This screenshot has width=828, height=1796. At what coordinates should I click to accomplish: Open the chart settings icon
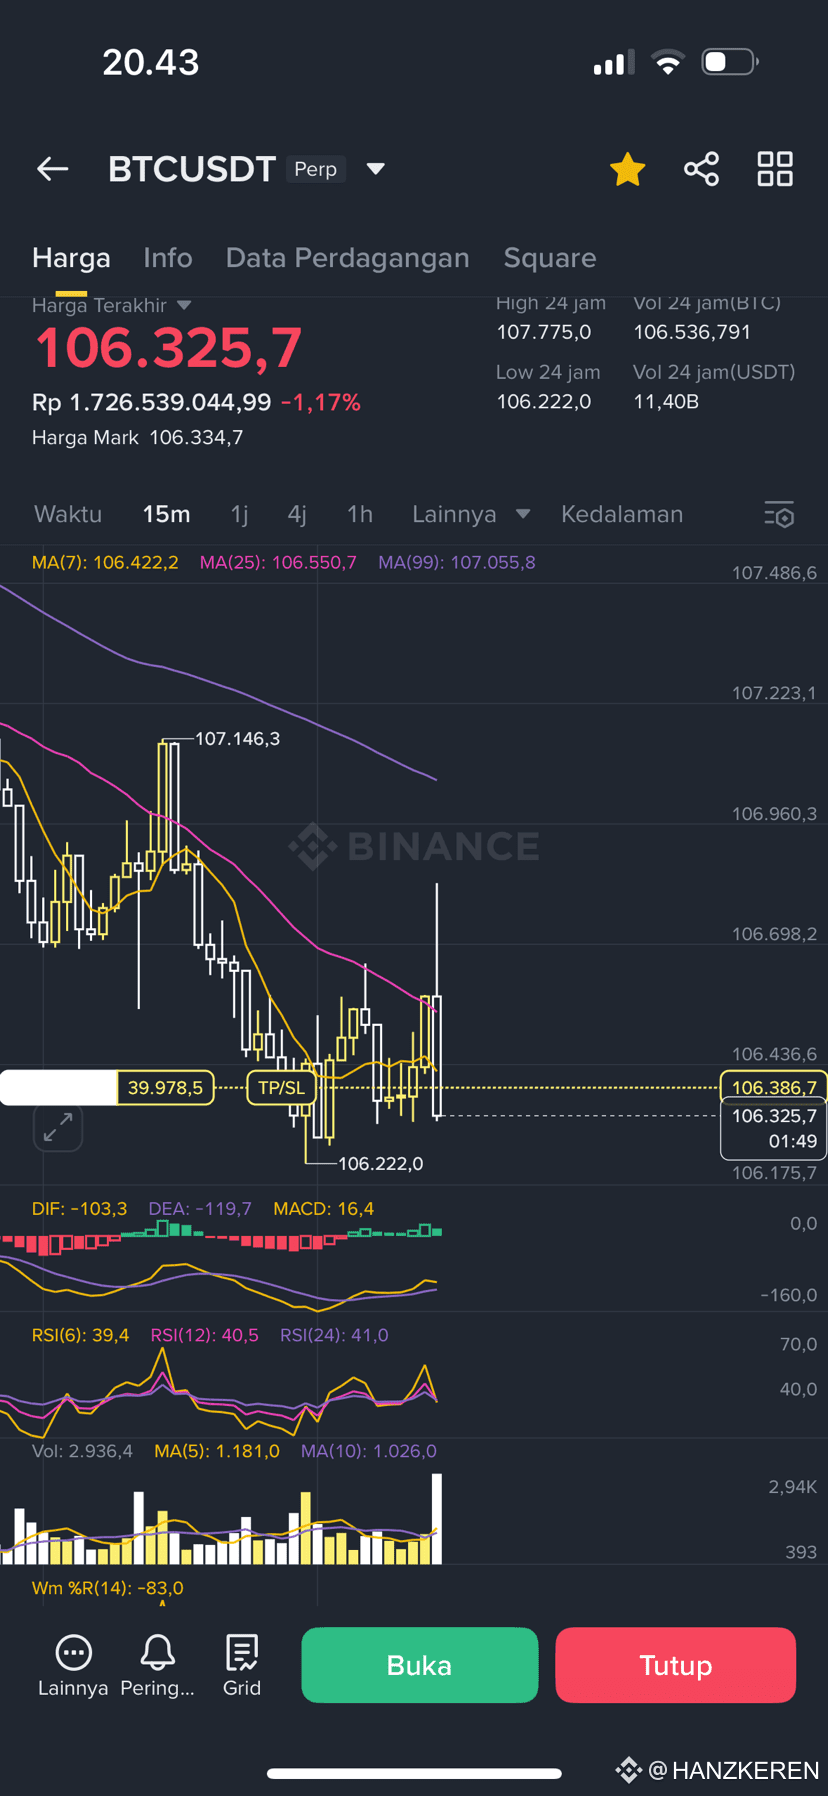click(x=779, y=514)
